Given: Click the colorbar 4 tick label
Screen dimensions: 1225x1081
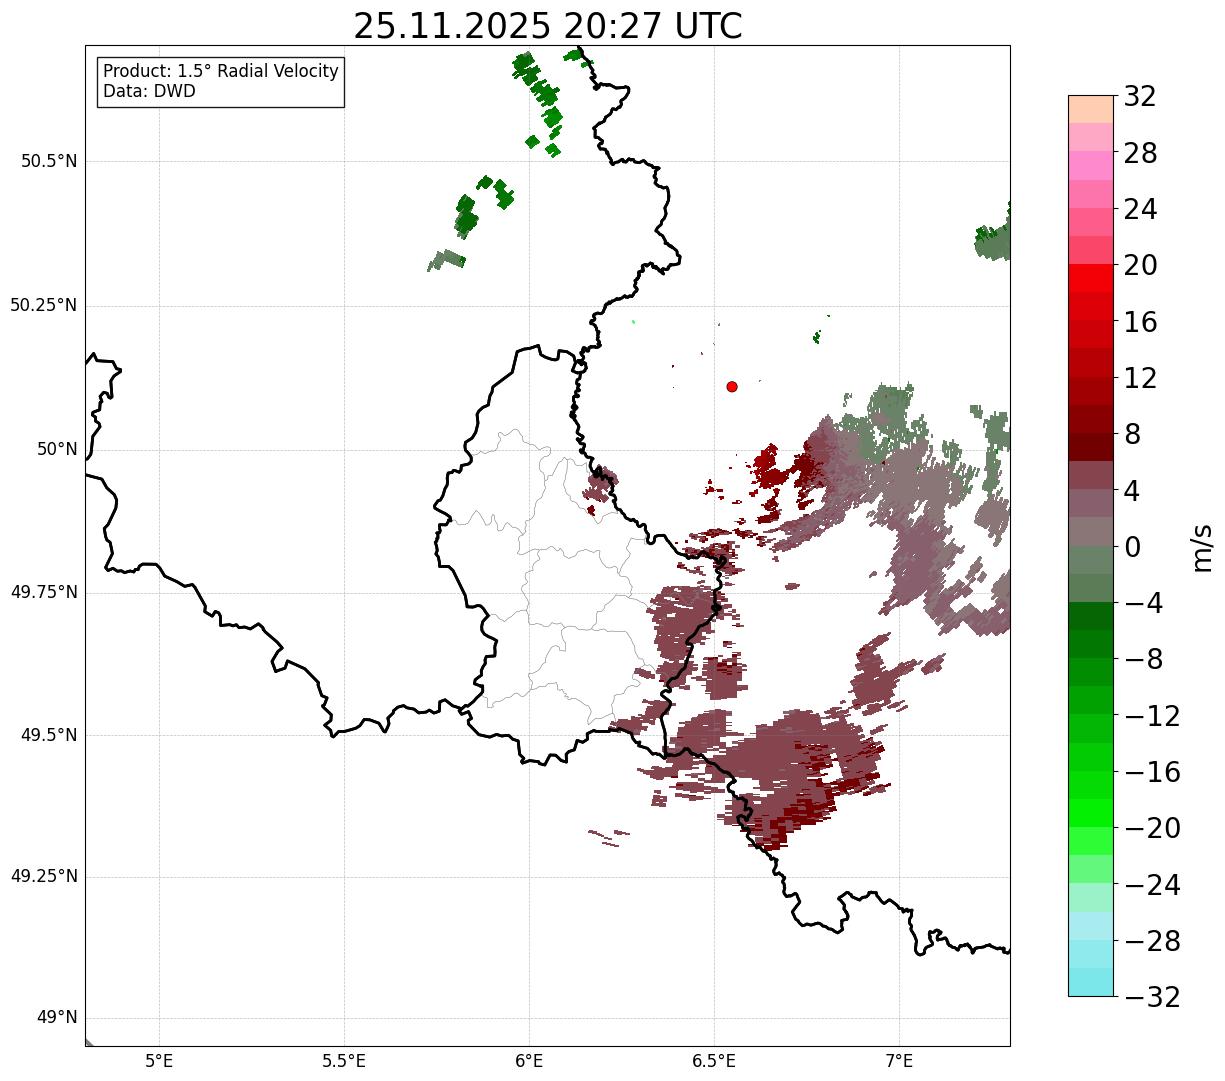Looking at the screenshot, I should click(x=1132, y=490).
